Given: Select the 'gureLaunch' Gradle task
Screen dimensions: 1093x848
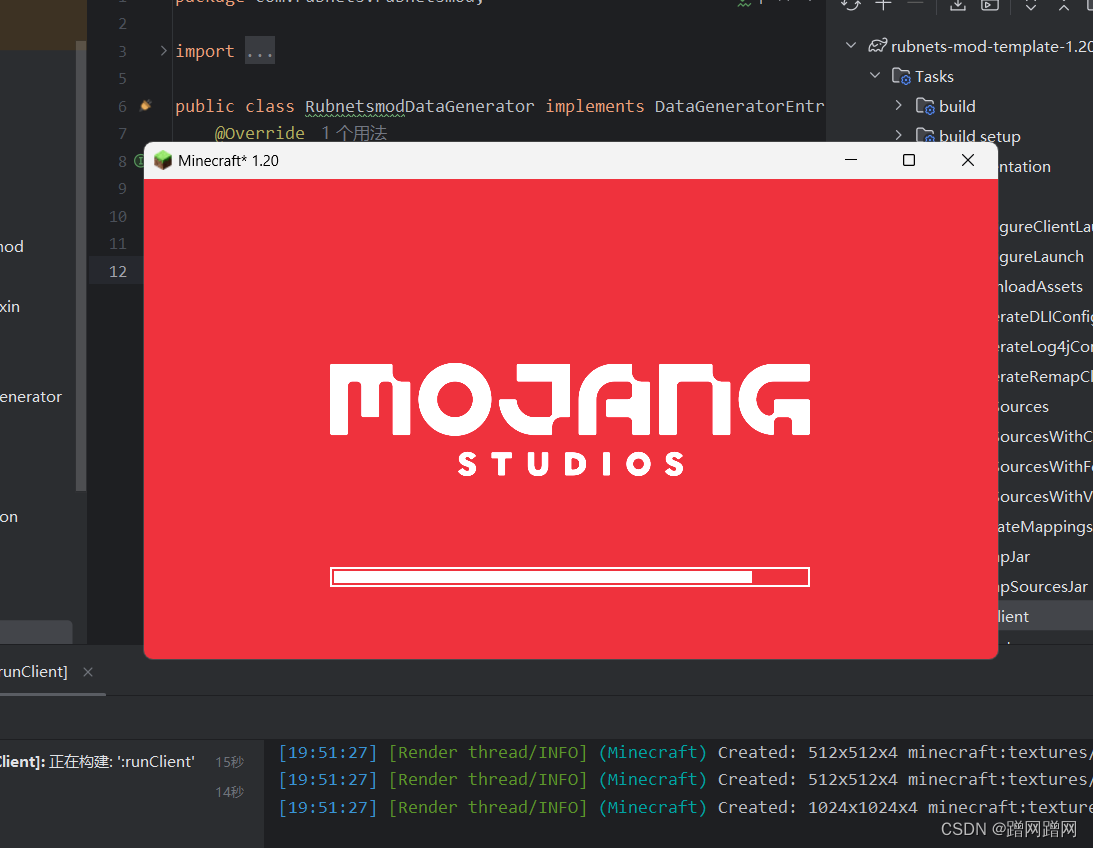Looking at the screenshot, I should click(x=1041, y=256).
